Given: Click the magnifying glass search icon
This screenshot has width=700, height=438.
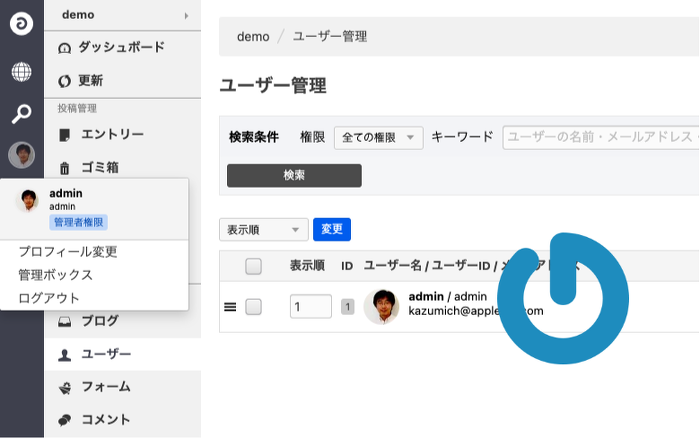Looking at the screenshot, I should (x=21, y=114).
